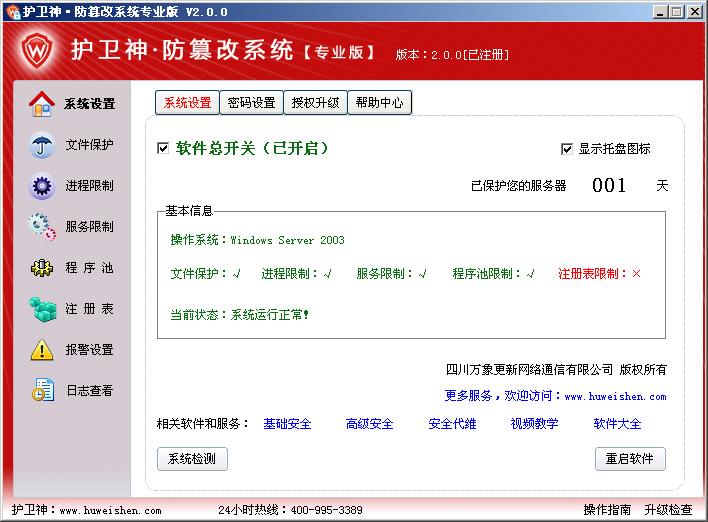Screen dimensions: 708x522
Task: Open 系统设置 in the sidebar
Action: (89, 104)
